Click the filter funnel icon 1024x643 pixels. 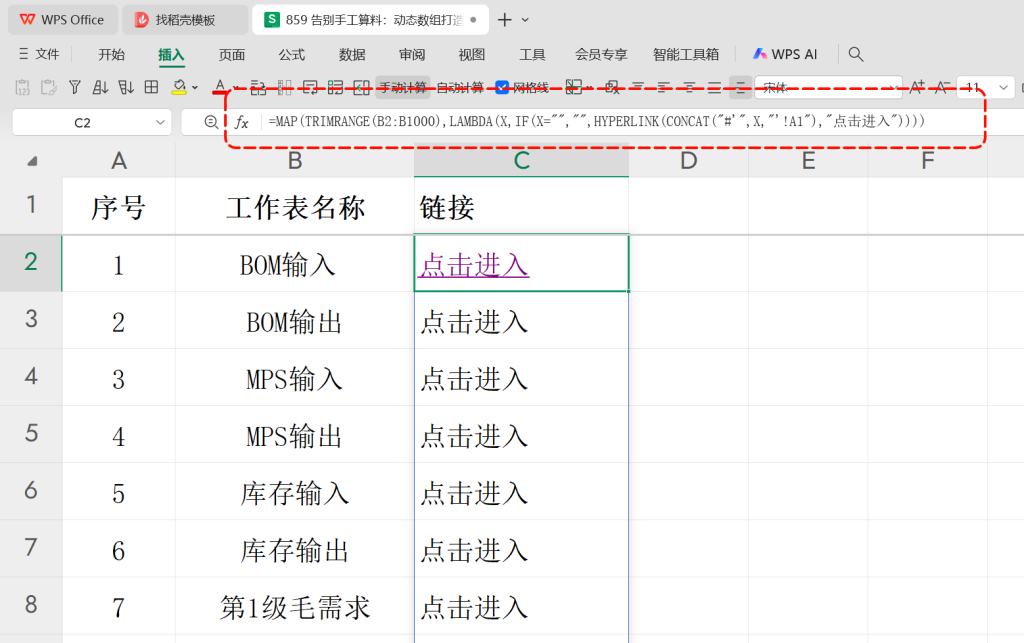coord(74,87)
